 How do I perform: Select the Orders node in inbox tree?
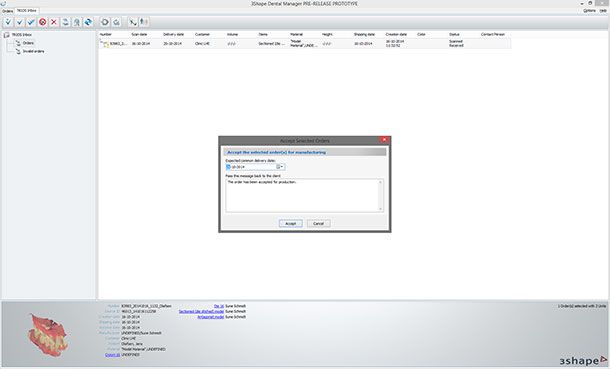coord(28,43)
